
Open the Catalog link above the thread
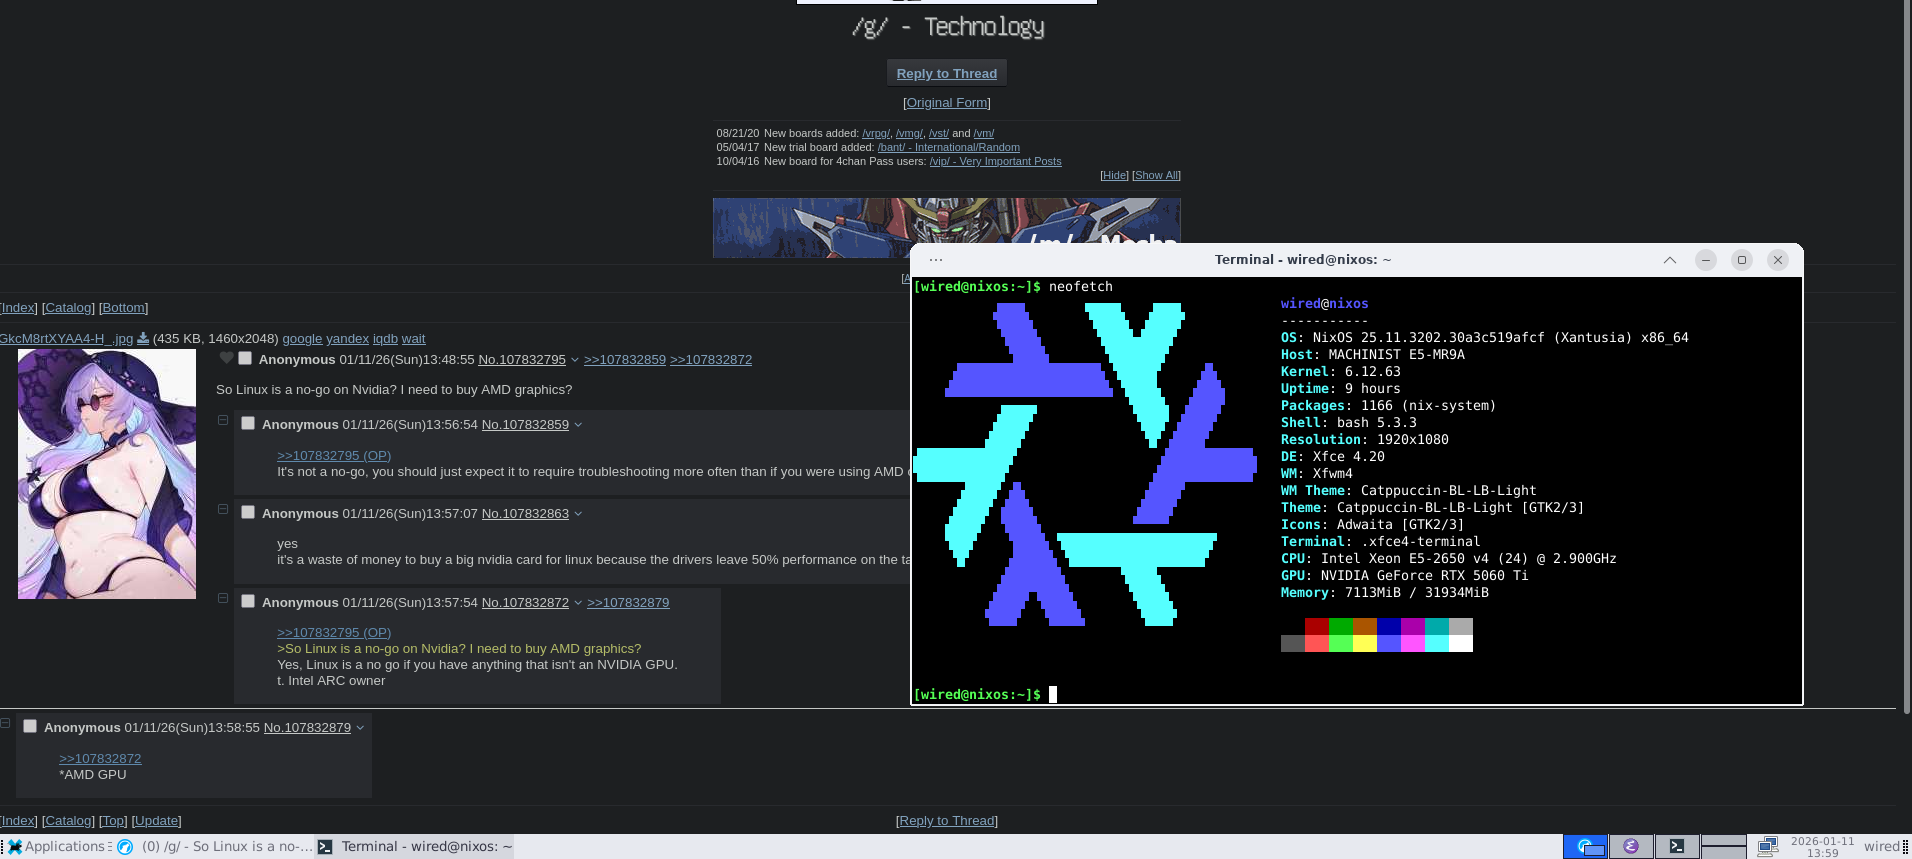pos(68,308)
